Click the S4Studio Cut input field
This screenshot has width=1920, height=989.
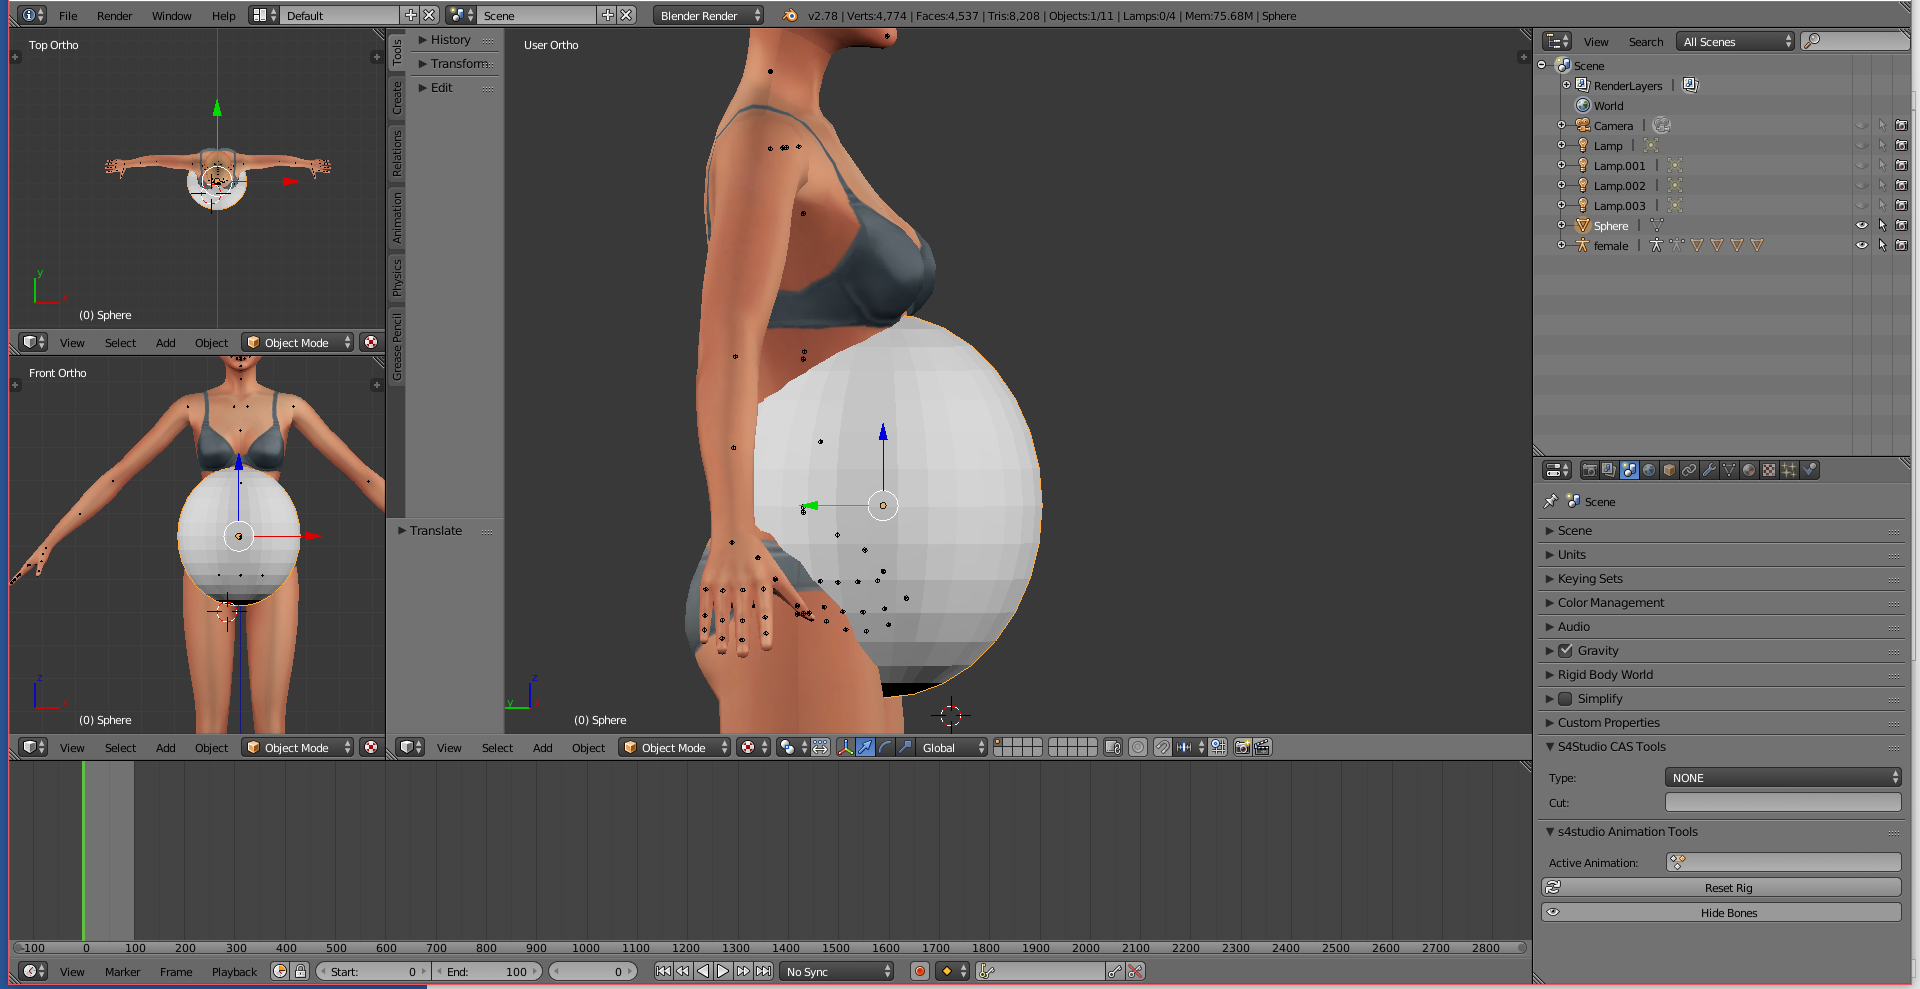1782,803
